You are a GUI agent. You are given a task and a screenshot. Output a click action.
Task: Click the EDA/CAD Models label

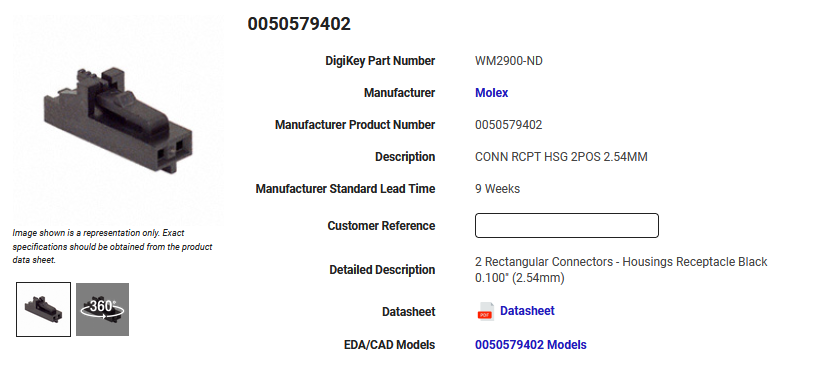pyautogui.click(x=389, y=345)
